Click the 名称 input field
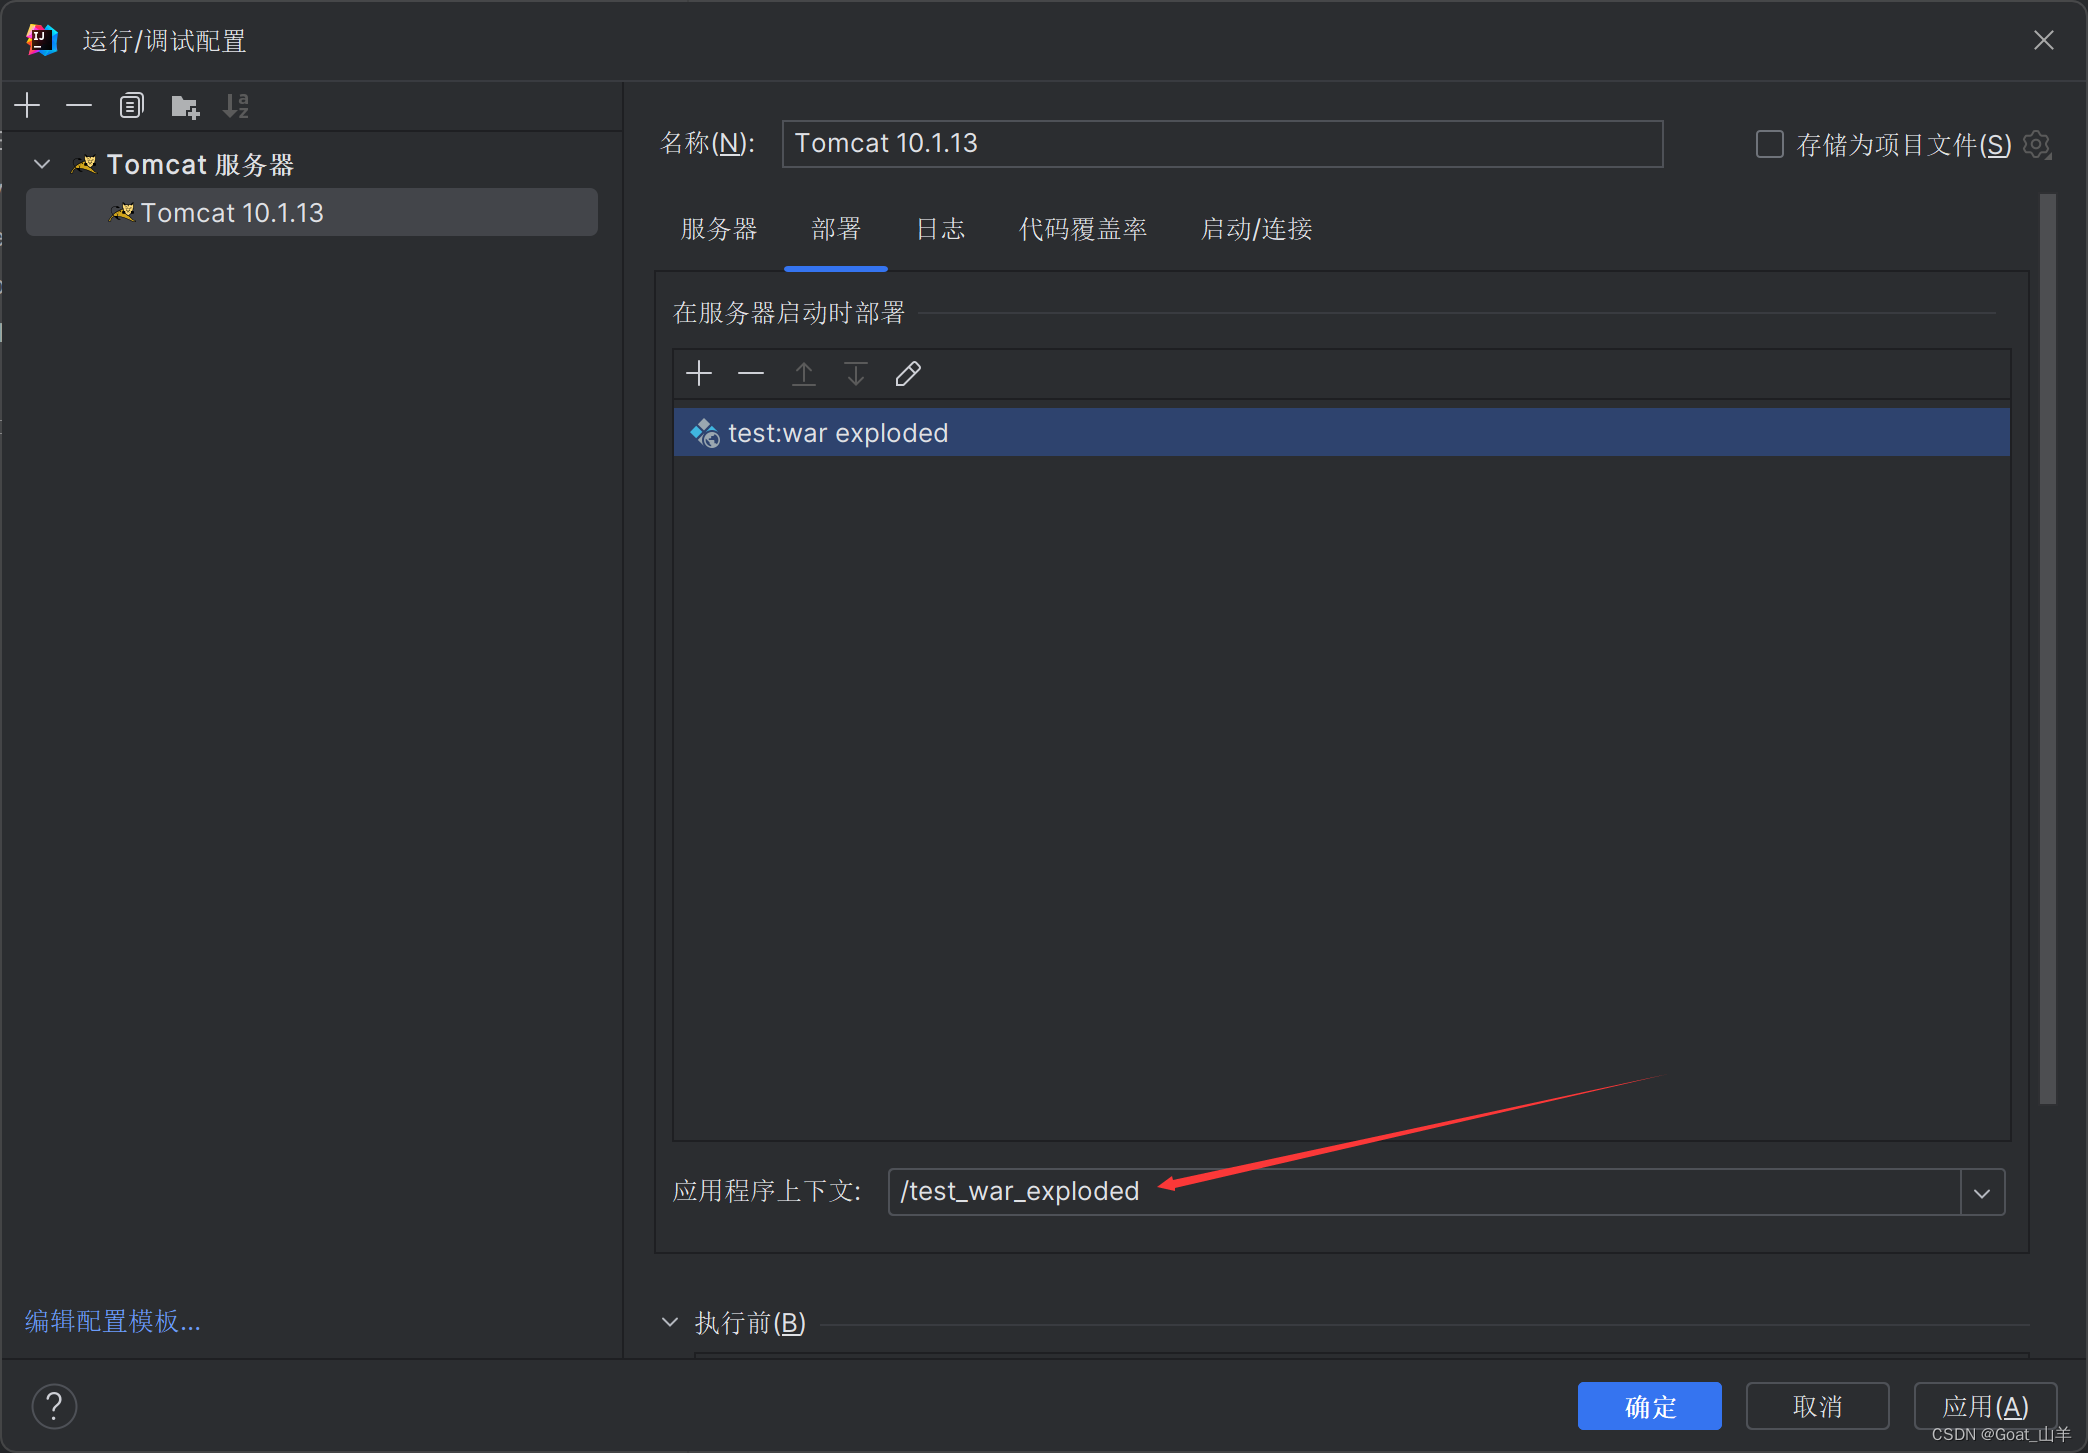The width and height of the screenshot is (2088, 1453). point(1221,144)
